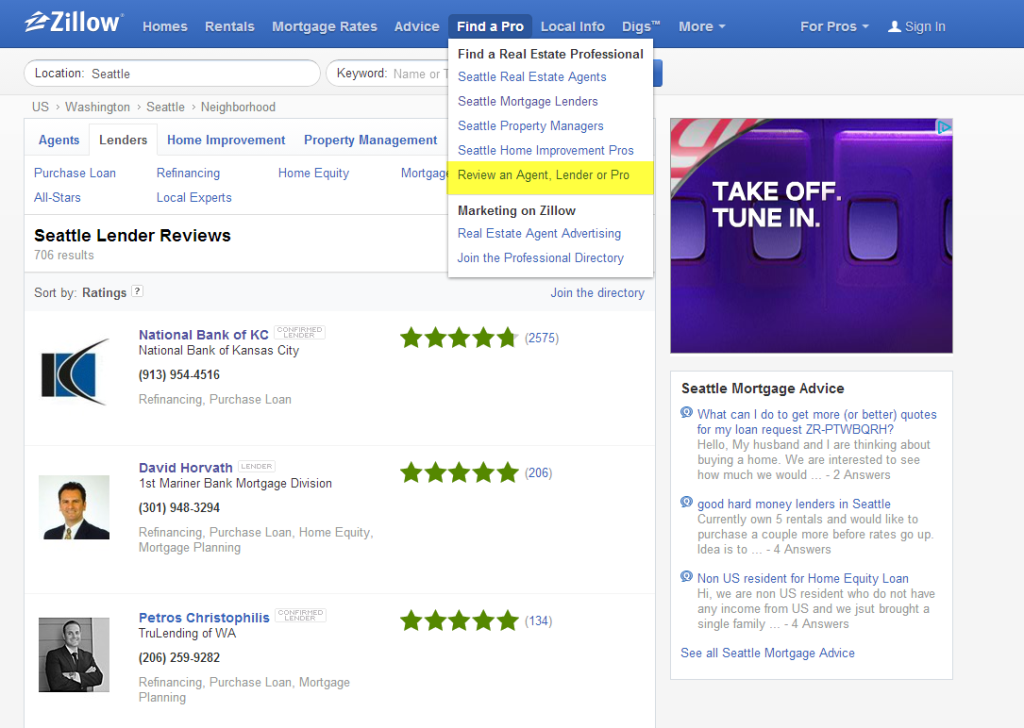
Task: Click Join the directory link
Action: point(597,293)
